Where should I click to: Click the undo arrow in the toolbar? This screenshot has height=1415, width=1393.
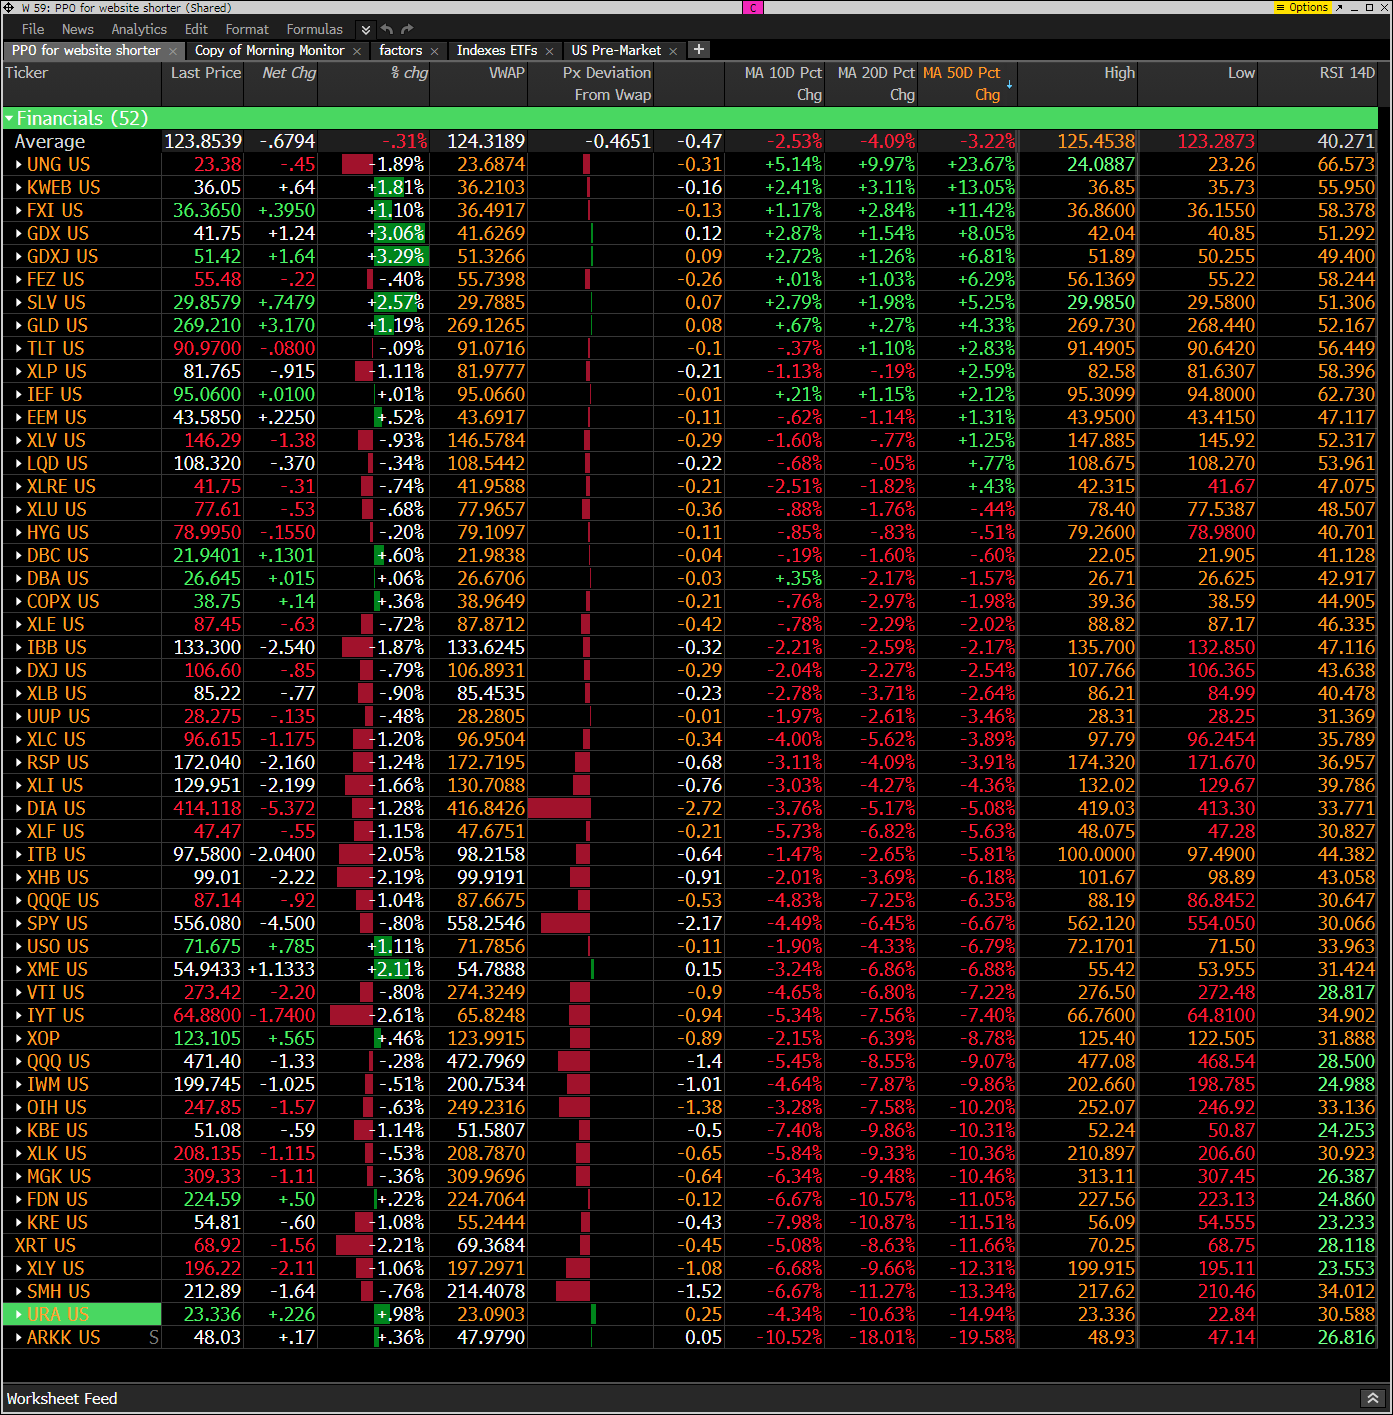tap(387, 29)
